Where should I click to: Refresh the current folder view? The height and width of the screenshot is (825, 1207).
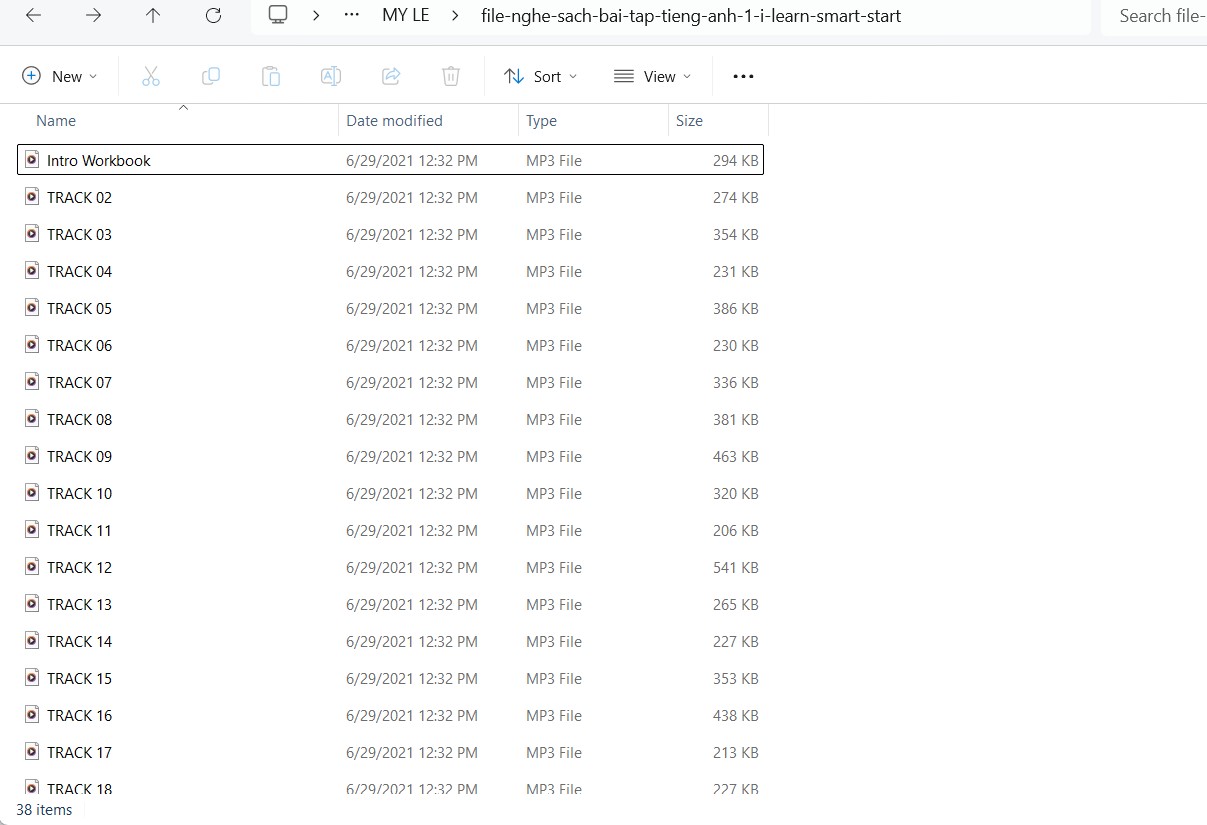click(x=213, y=16)
